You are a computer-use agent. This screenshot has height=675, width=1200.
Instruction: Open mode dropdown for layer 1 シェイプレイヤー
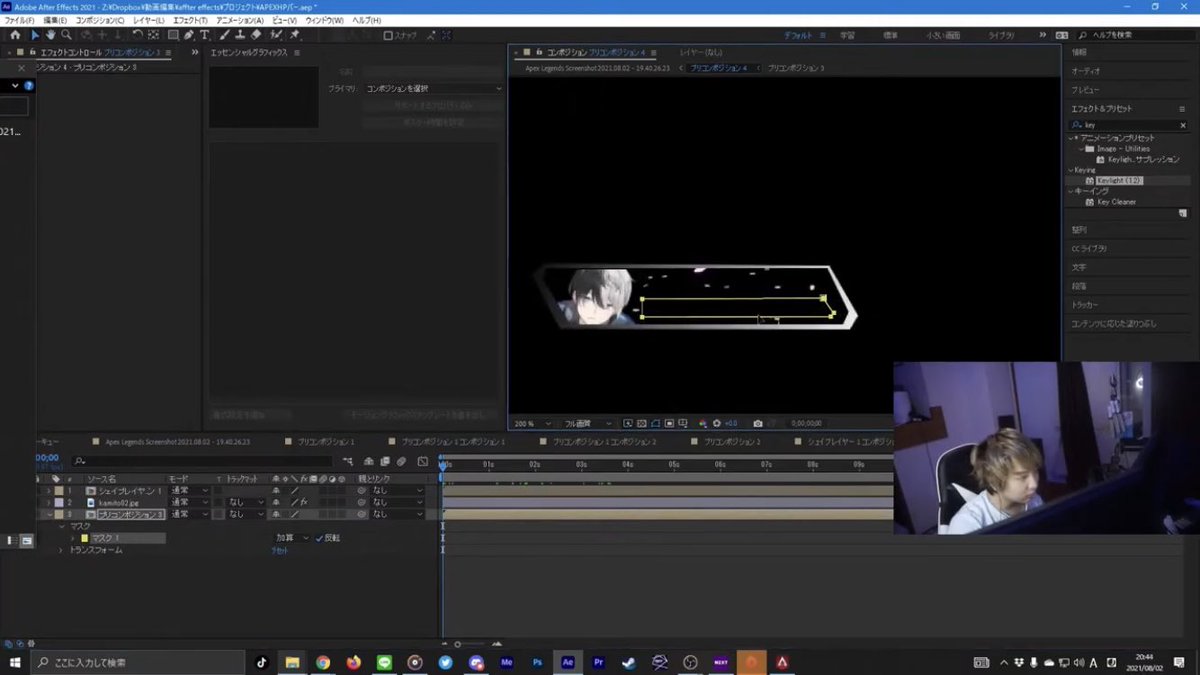pyautogui.click(x=189, y=490)
